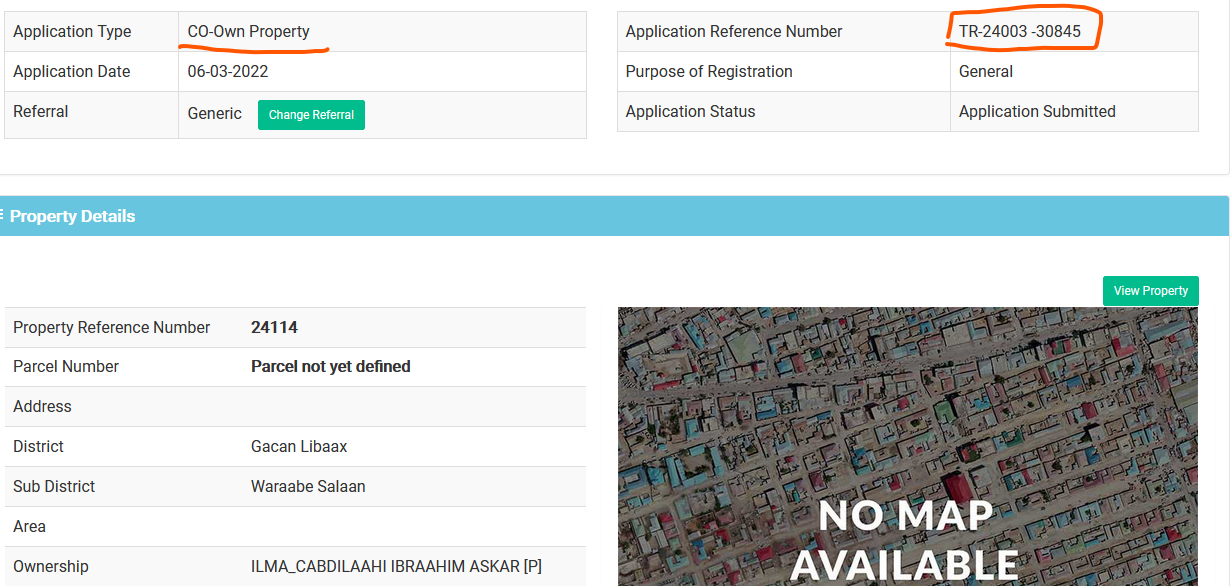Click the Change Referral button
The width and height of the screenshot is (1230, 586).
[x=311, y=115]
